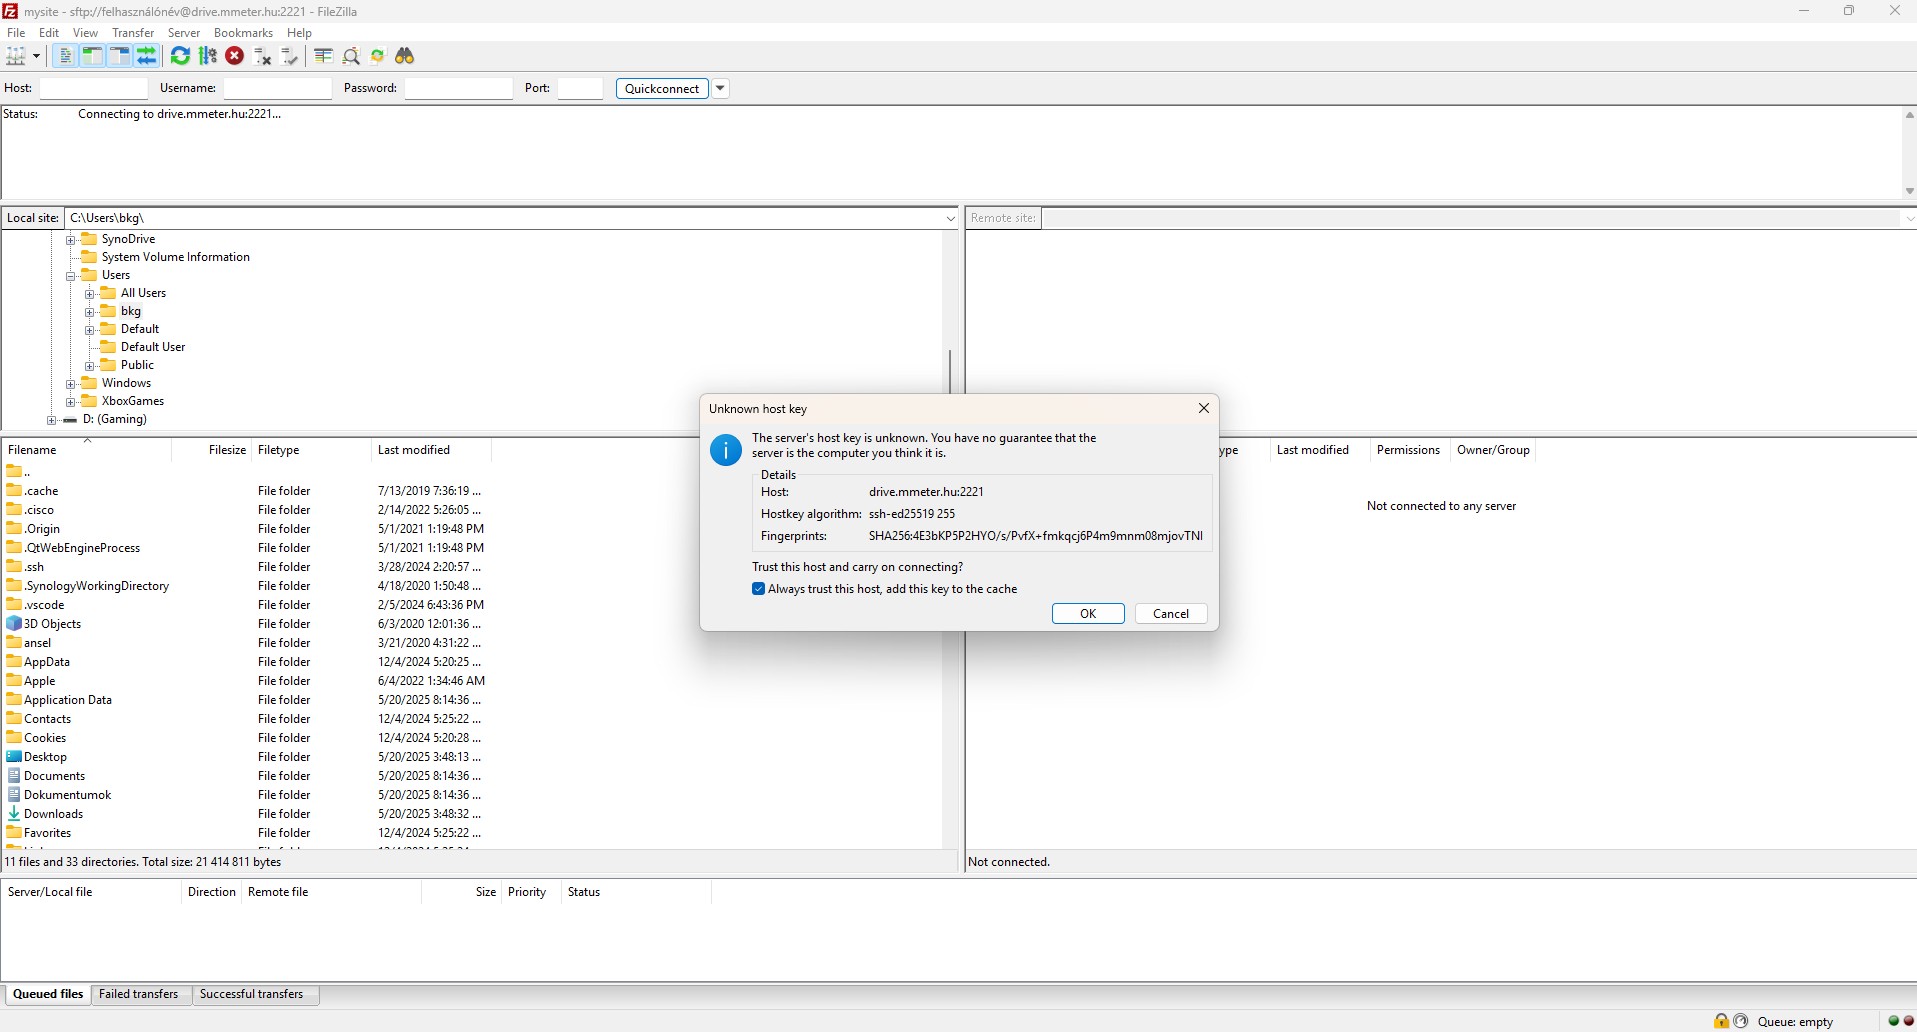Uncheck Always trust this host checkbox
This screenshot has height=1032, width=1917.
(758, 589)
